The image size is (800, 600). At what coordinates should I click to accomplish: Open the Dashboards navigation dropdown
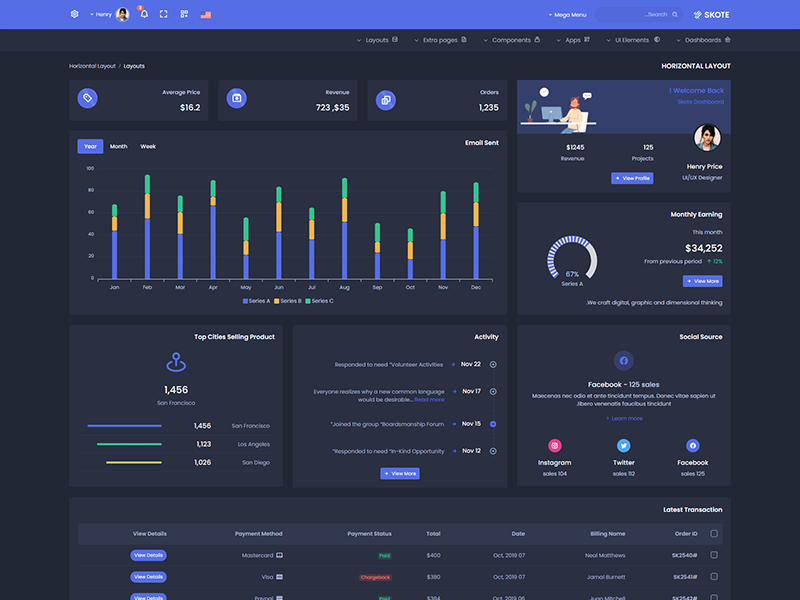[703, 40]
